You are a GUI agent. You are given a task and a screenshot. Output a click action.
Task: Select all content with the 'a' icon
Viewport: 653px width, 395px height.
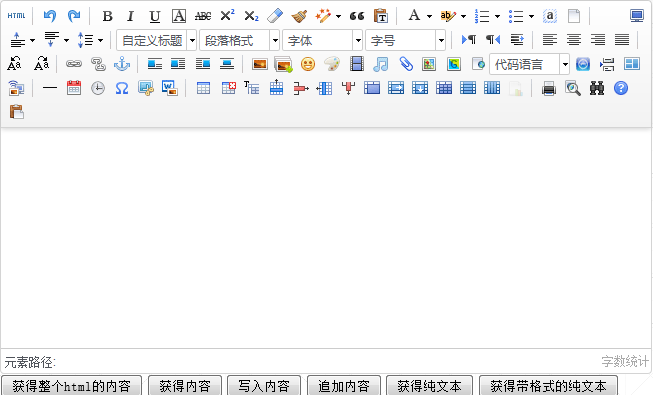pyautogui.click(x=550, y=16)
